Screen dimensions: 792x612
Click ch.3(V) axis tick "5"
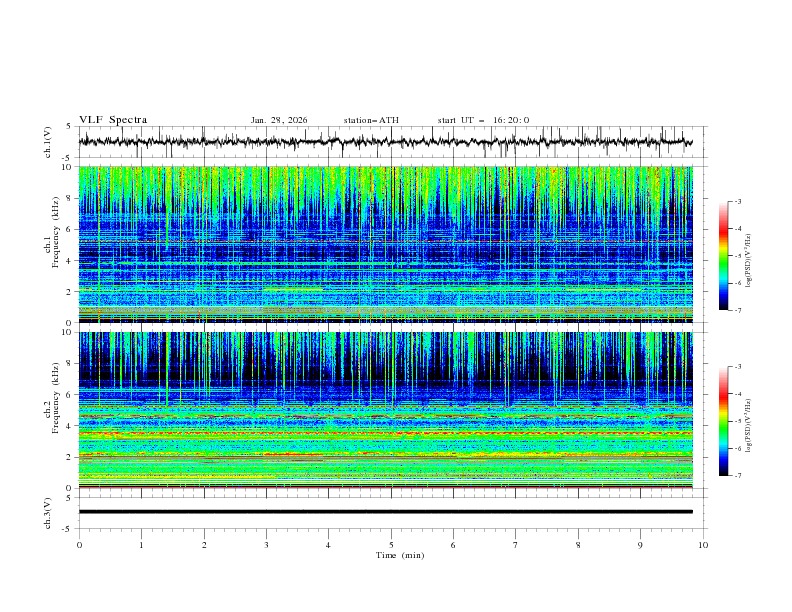69,497
